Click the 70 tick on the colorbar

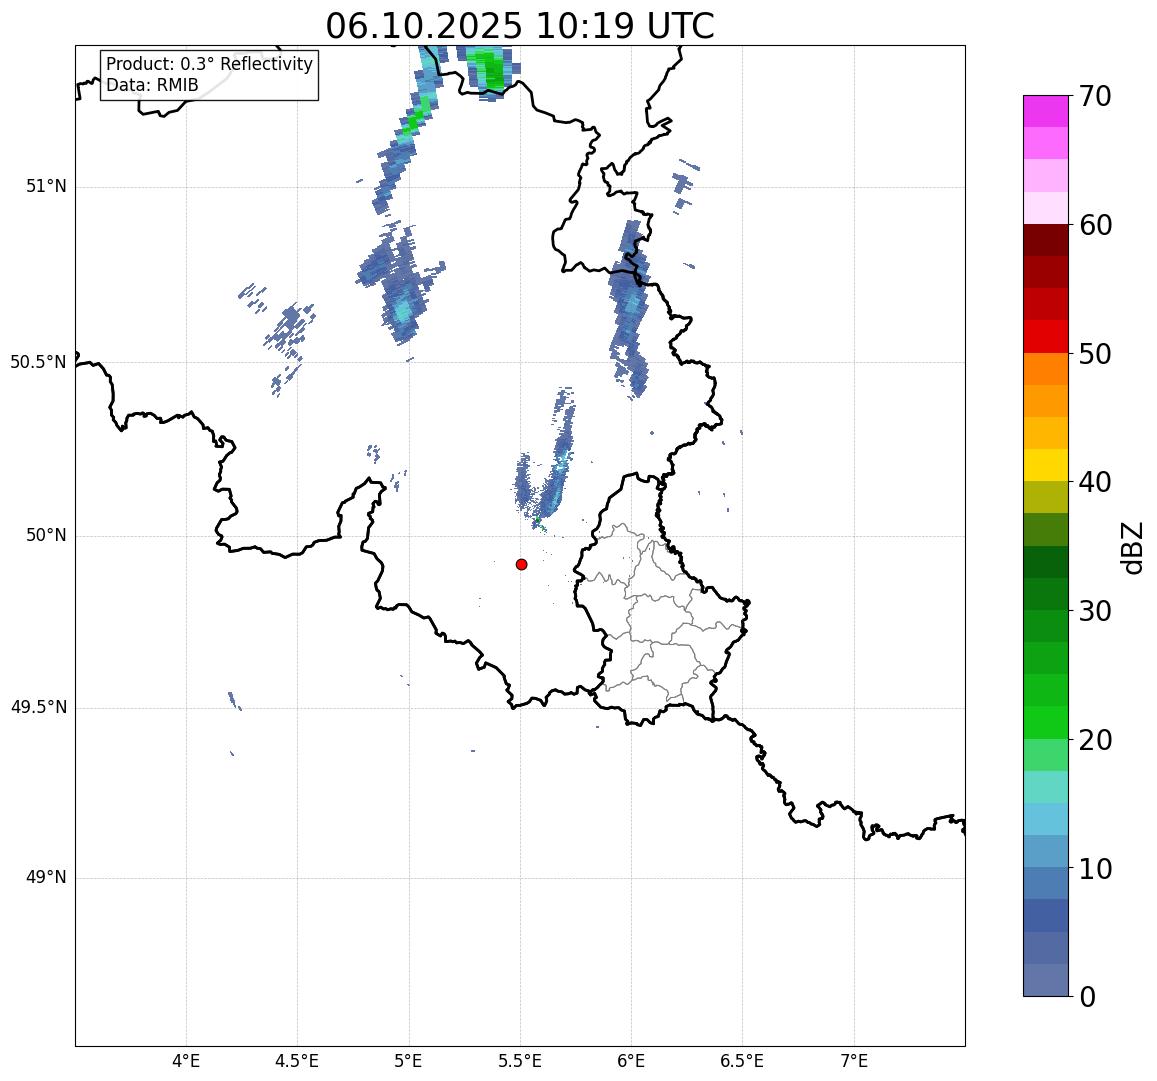click(x=1095, y=96)
